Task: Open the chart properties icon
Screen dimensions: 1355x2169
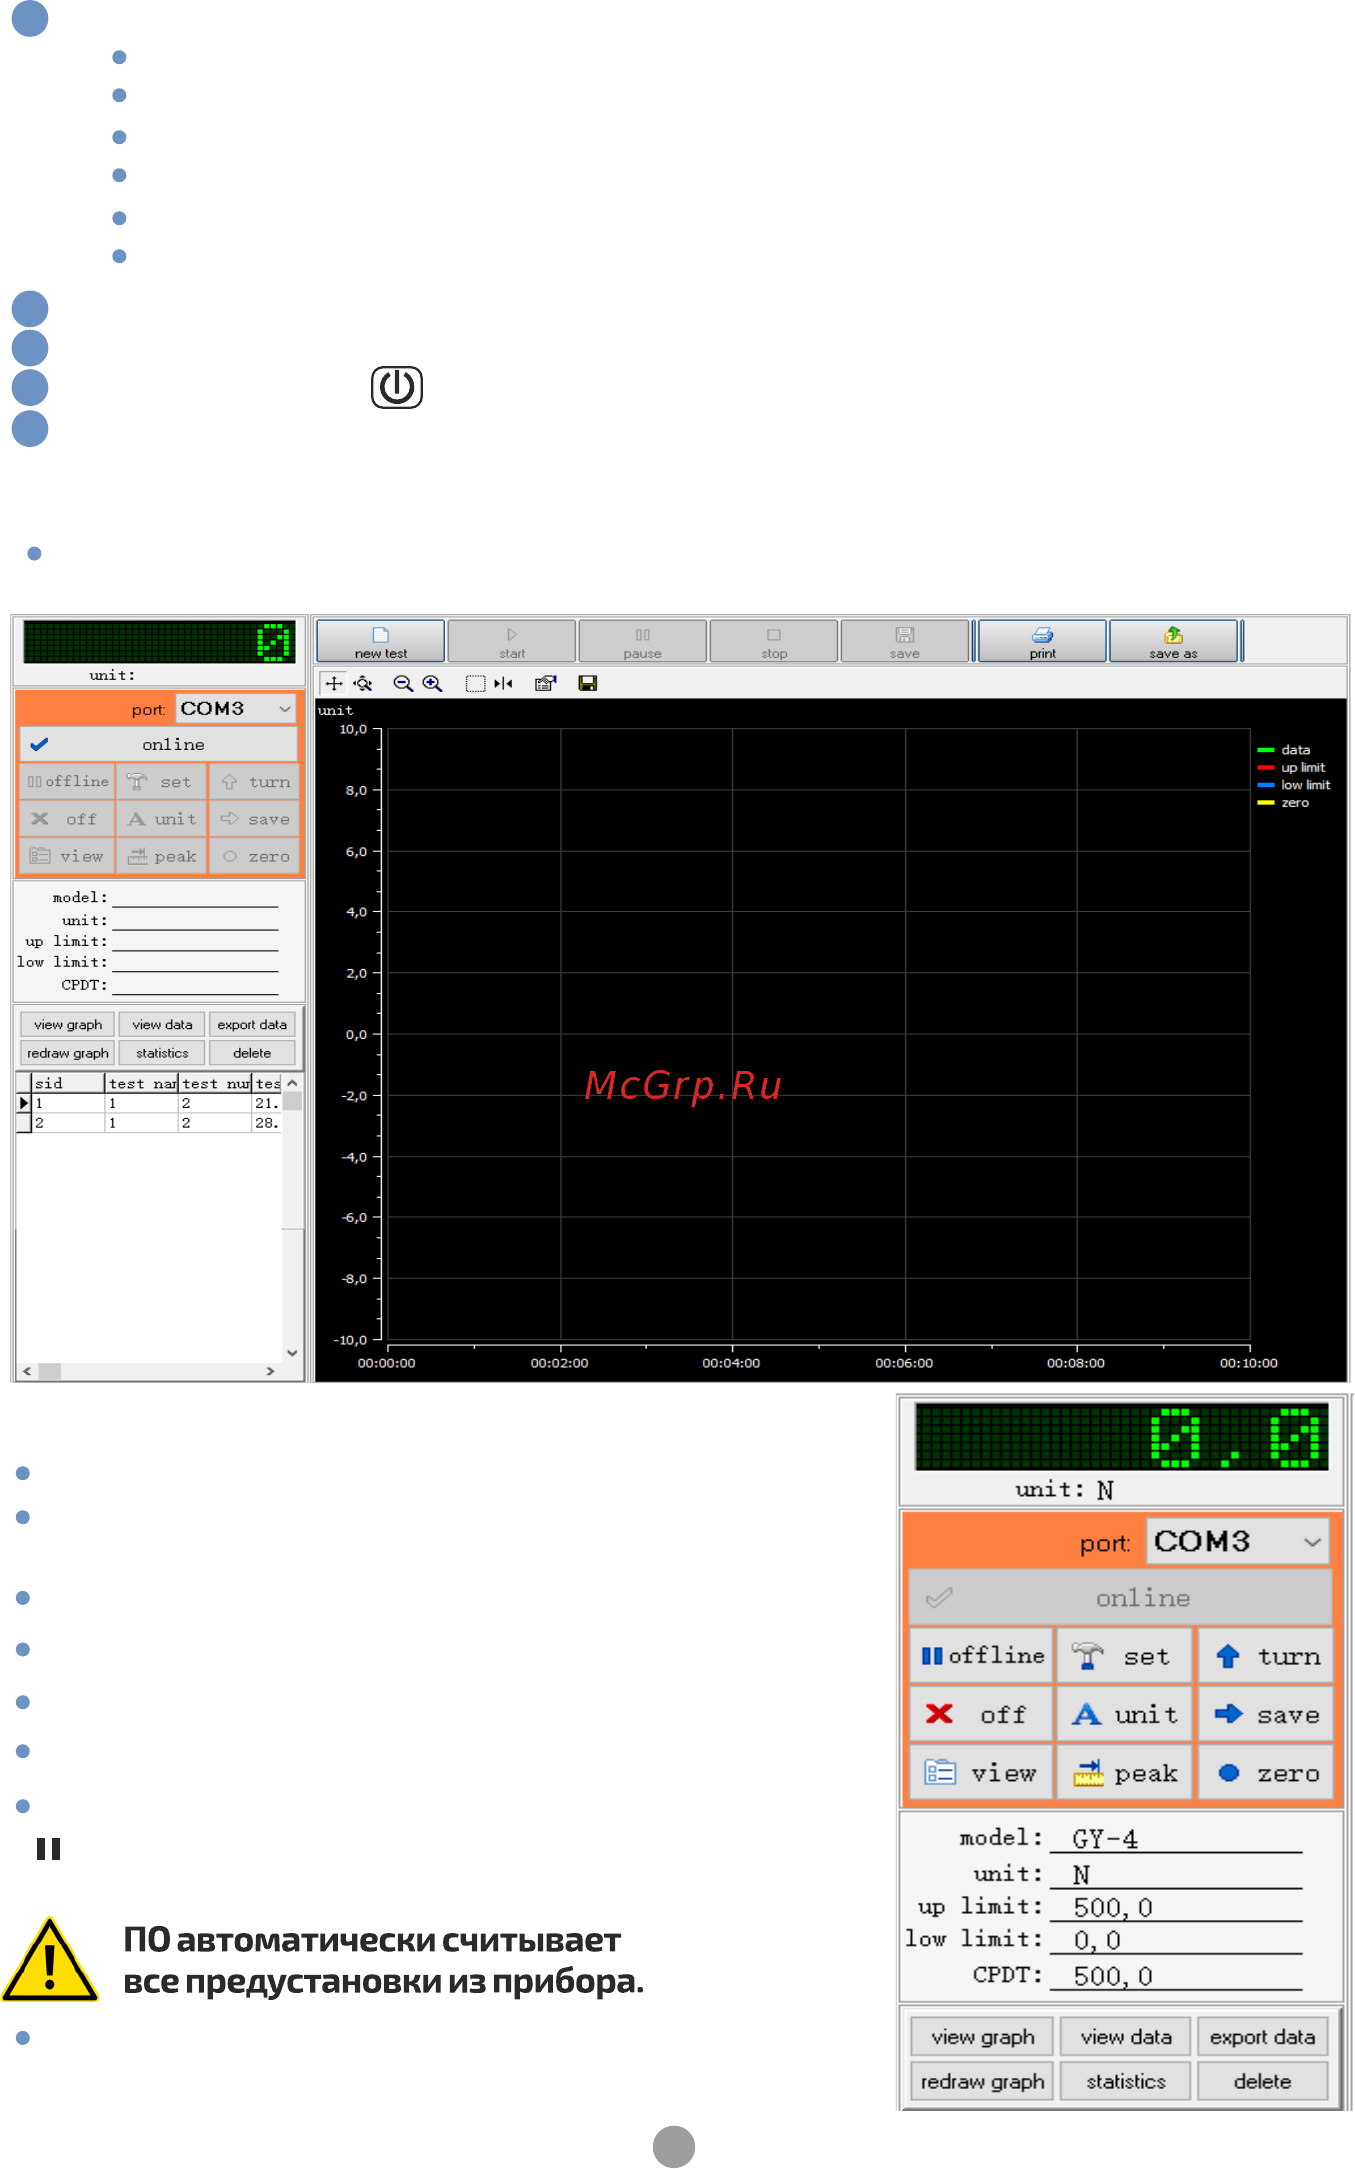Action: [545, 684]
